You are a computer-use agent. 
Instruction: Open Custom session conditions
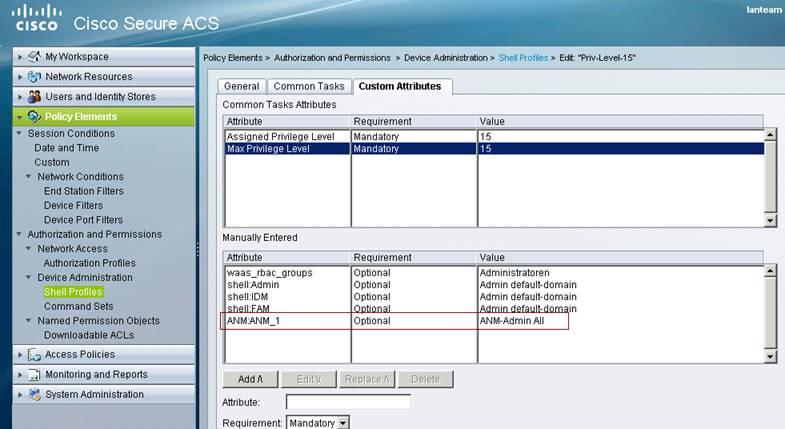tap(52, 162)
